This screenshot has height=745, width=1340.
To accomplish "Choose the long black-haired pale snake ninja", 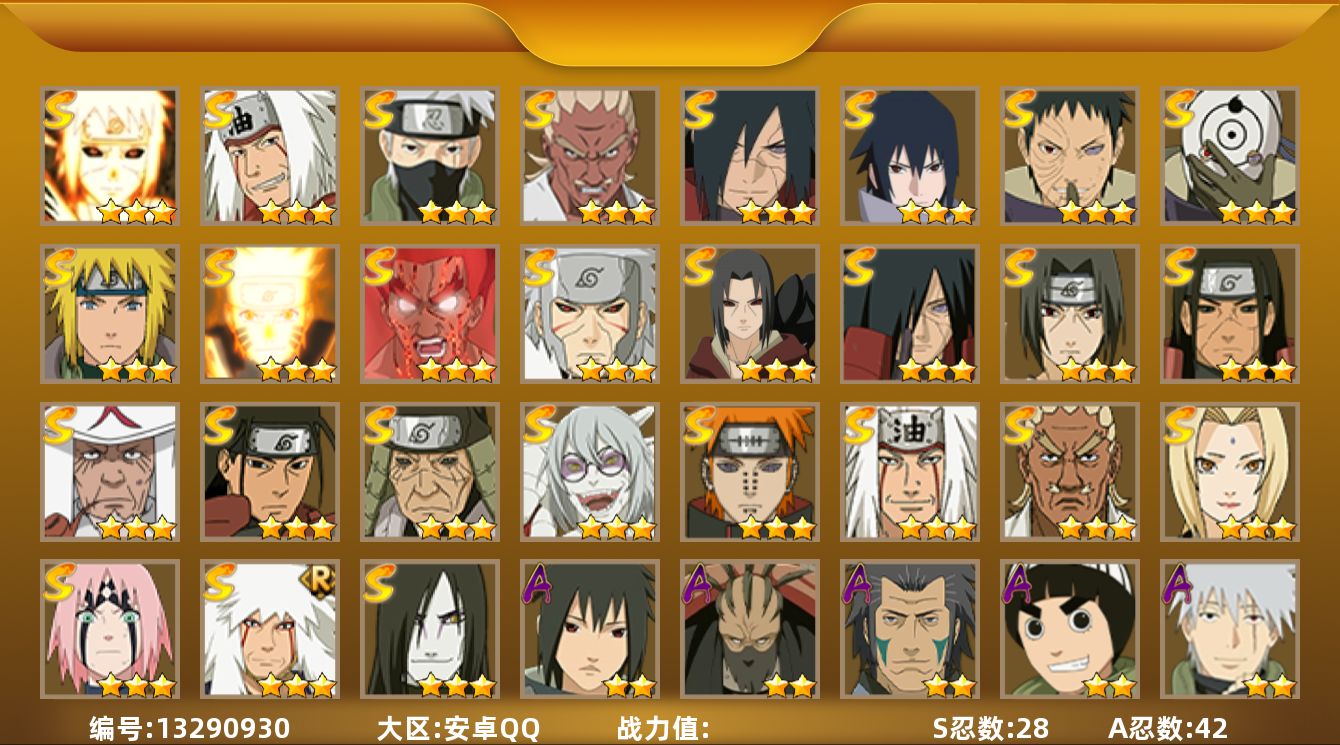I will coord(429,629).
